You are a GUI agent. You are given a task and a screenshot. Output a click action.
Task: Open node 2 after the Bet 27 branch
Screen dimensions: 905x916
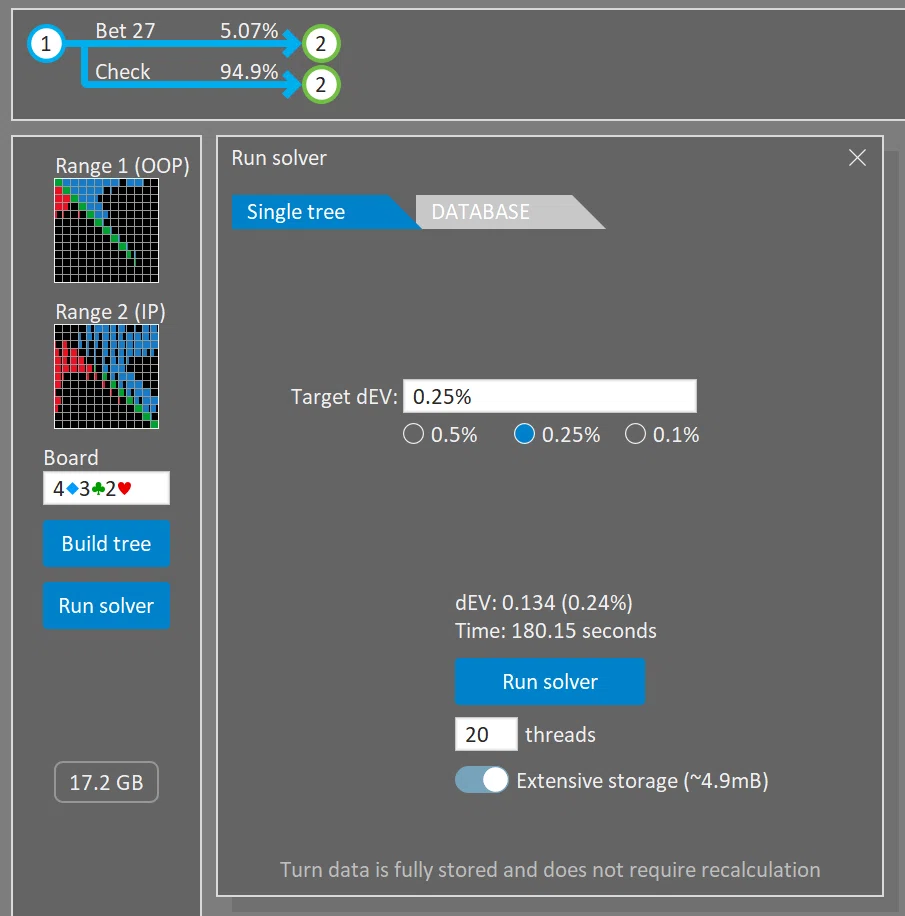pyautogui.click(x=321, y=44)
